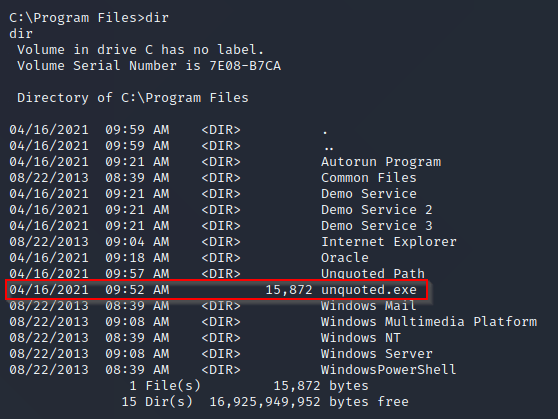Click the 'Unquoted Path' directory name
This screenshot has width=558, height=419.
pyautogui.click(x=373, y=274)
